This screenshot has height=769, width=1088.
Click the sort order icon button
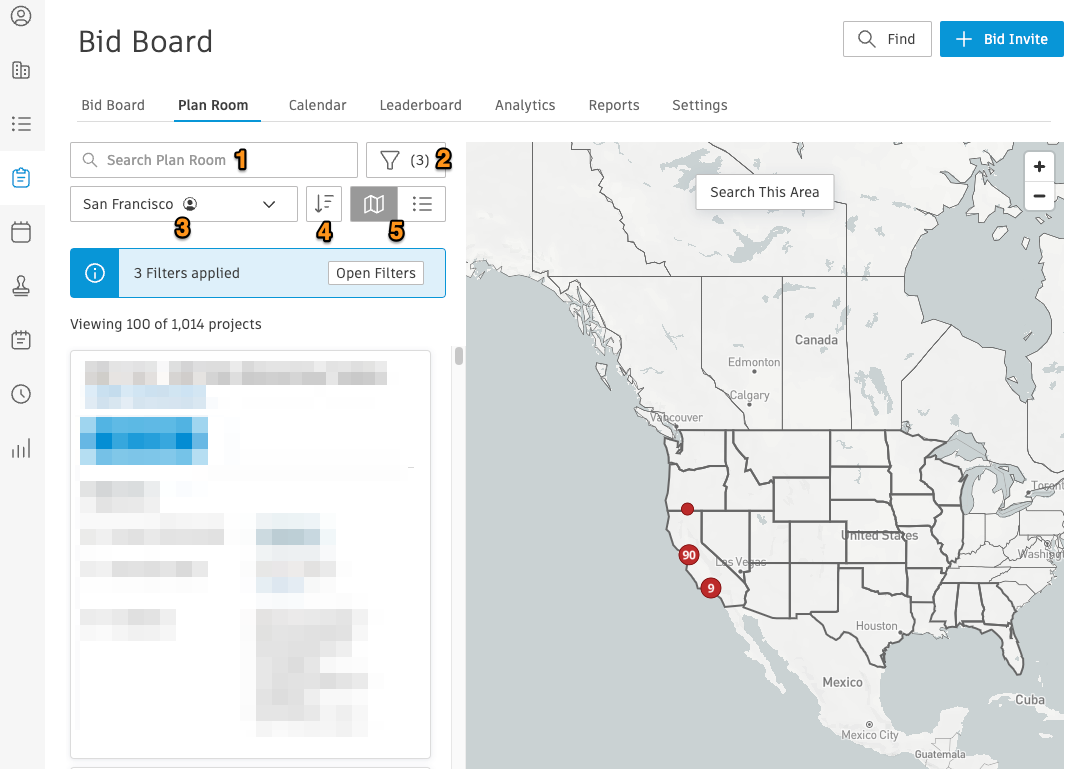324,204
